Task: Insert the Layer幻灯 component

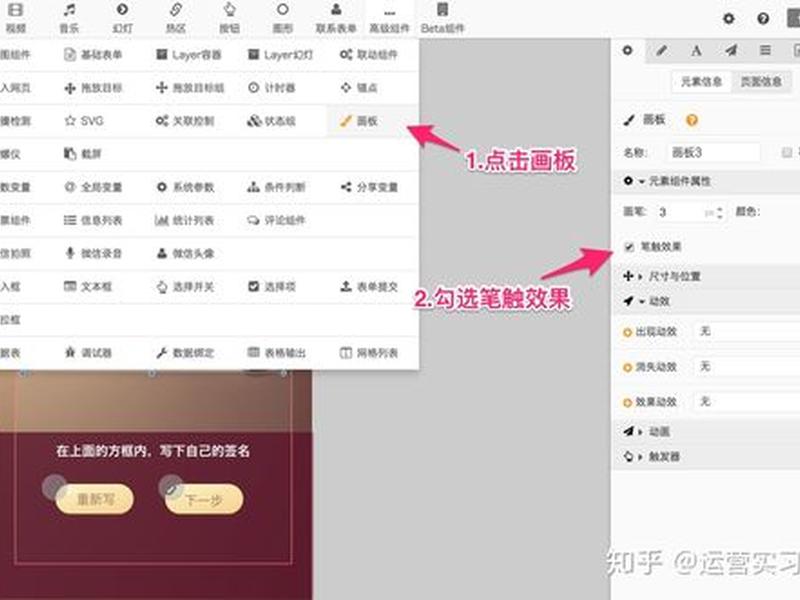Action: tap(280, 55)
